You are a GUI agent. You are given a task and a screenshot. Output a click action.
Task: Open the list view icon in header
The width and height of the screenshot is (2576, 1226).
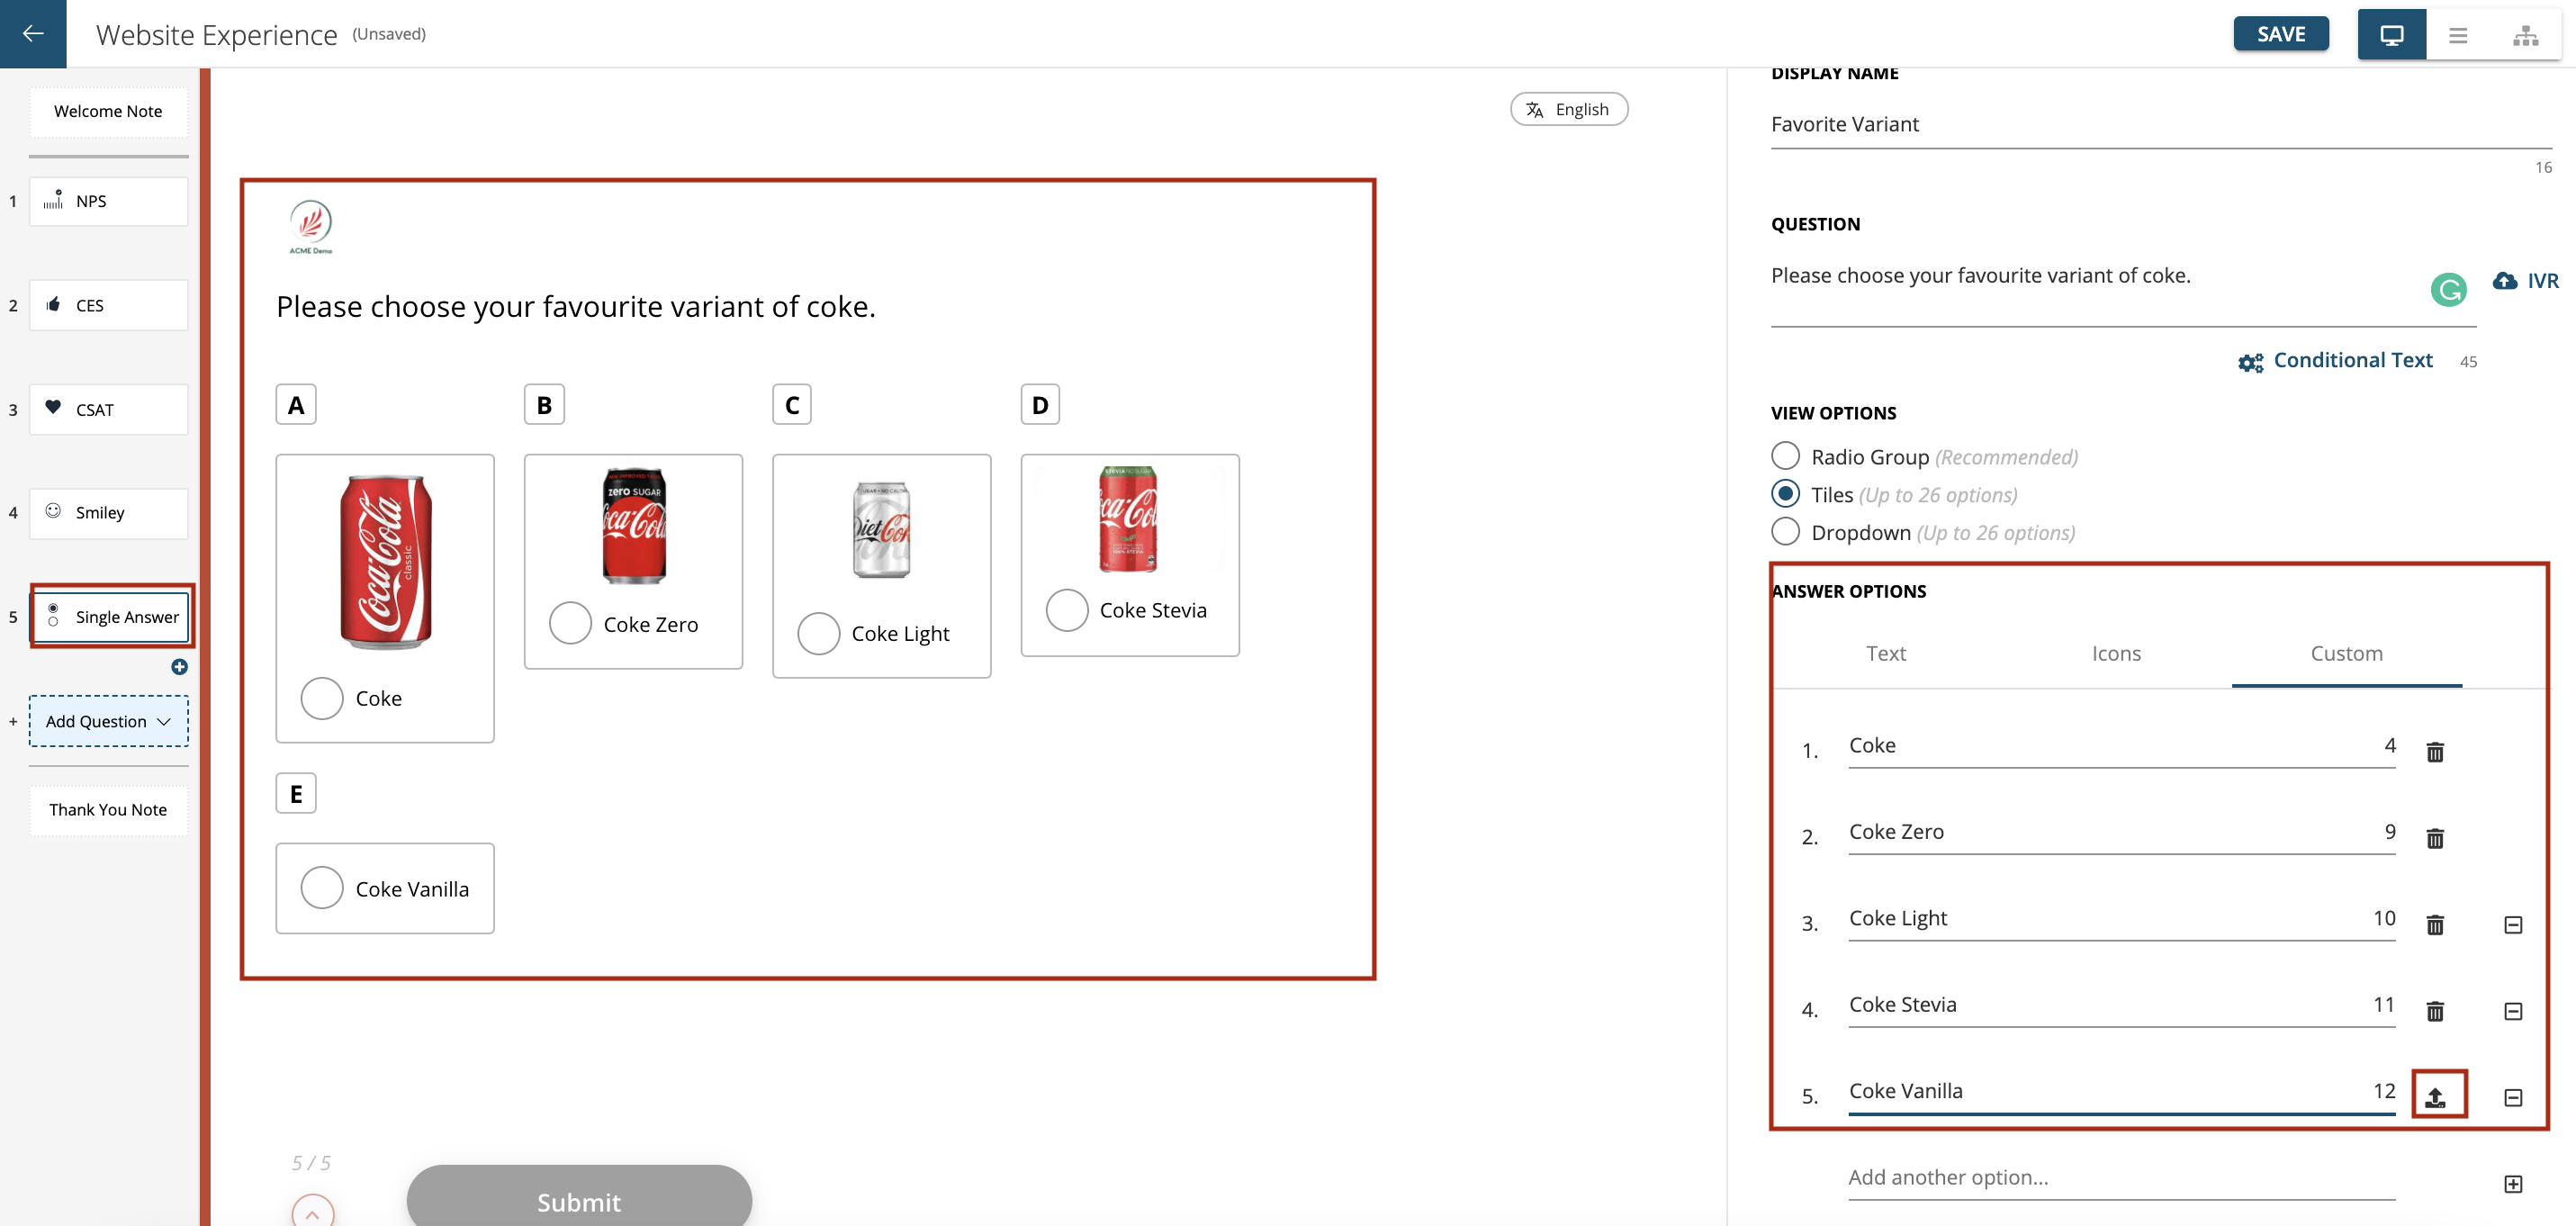(2458, 35)
